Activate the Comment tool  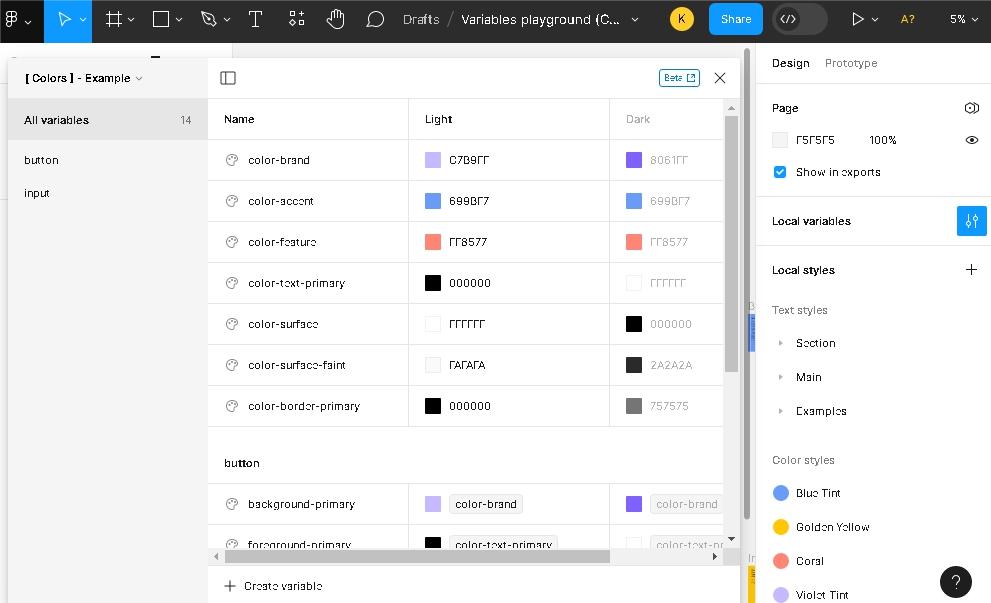click(375, 19)
